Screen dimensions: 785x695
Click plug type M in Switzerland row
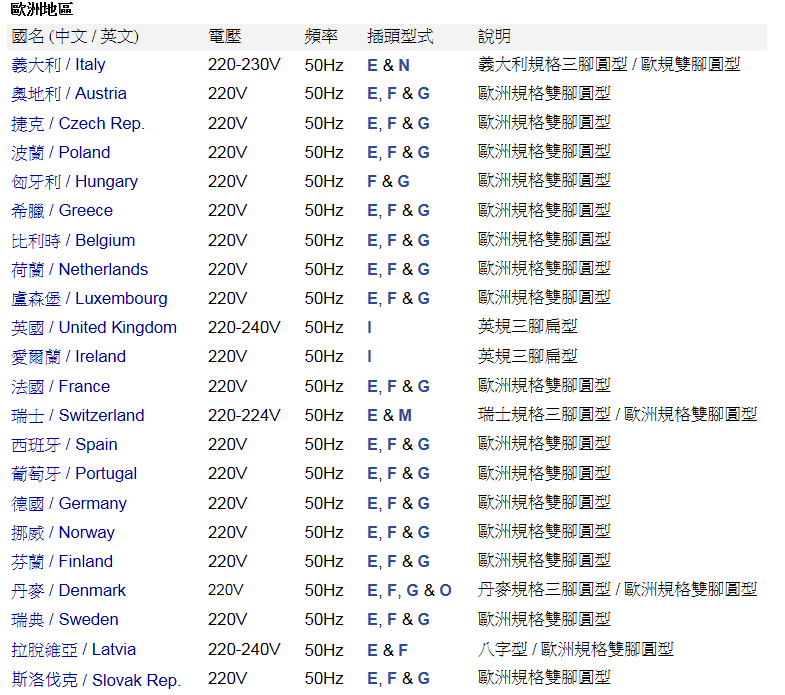pyautogui.click(x=405, y=416)
